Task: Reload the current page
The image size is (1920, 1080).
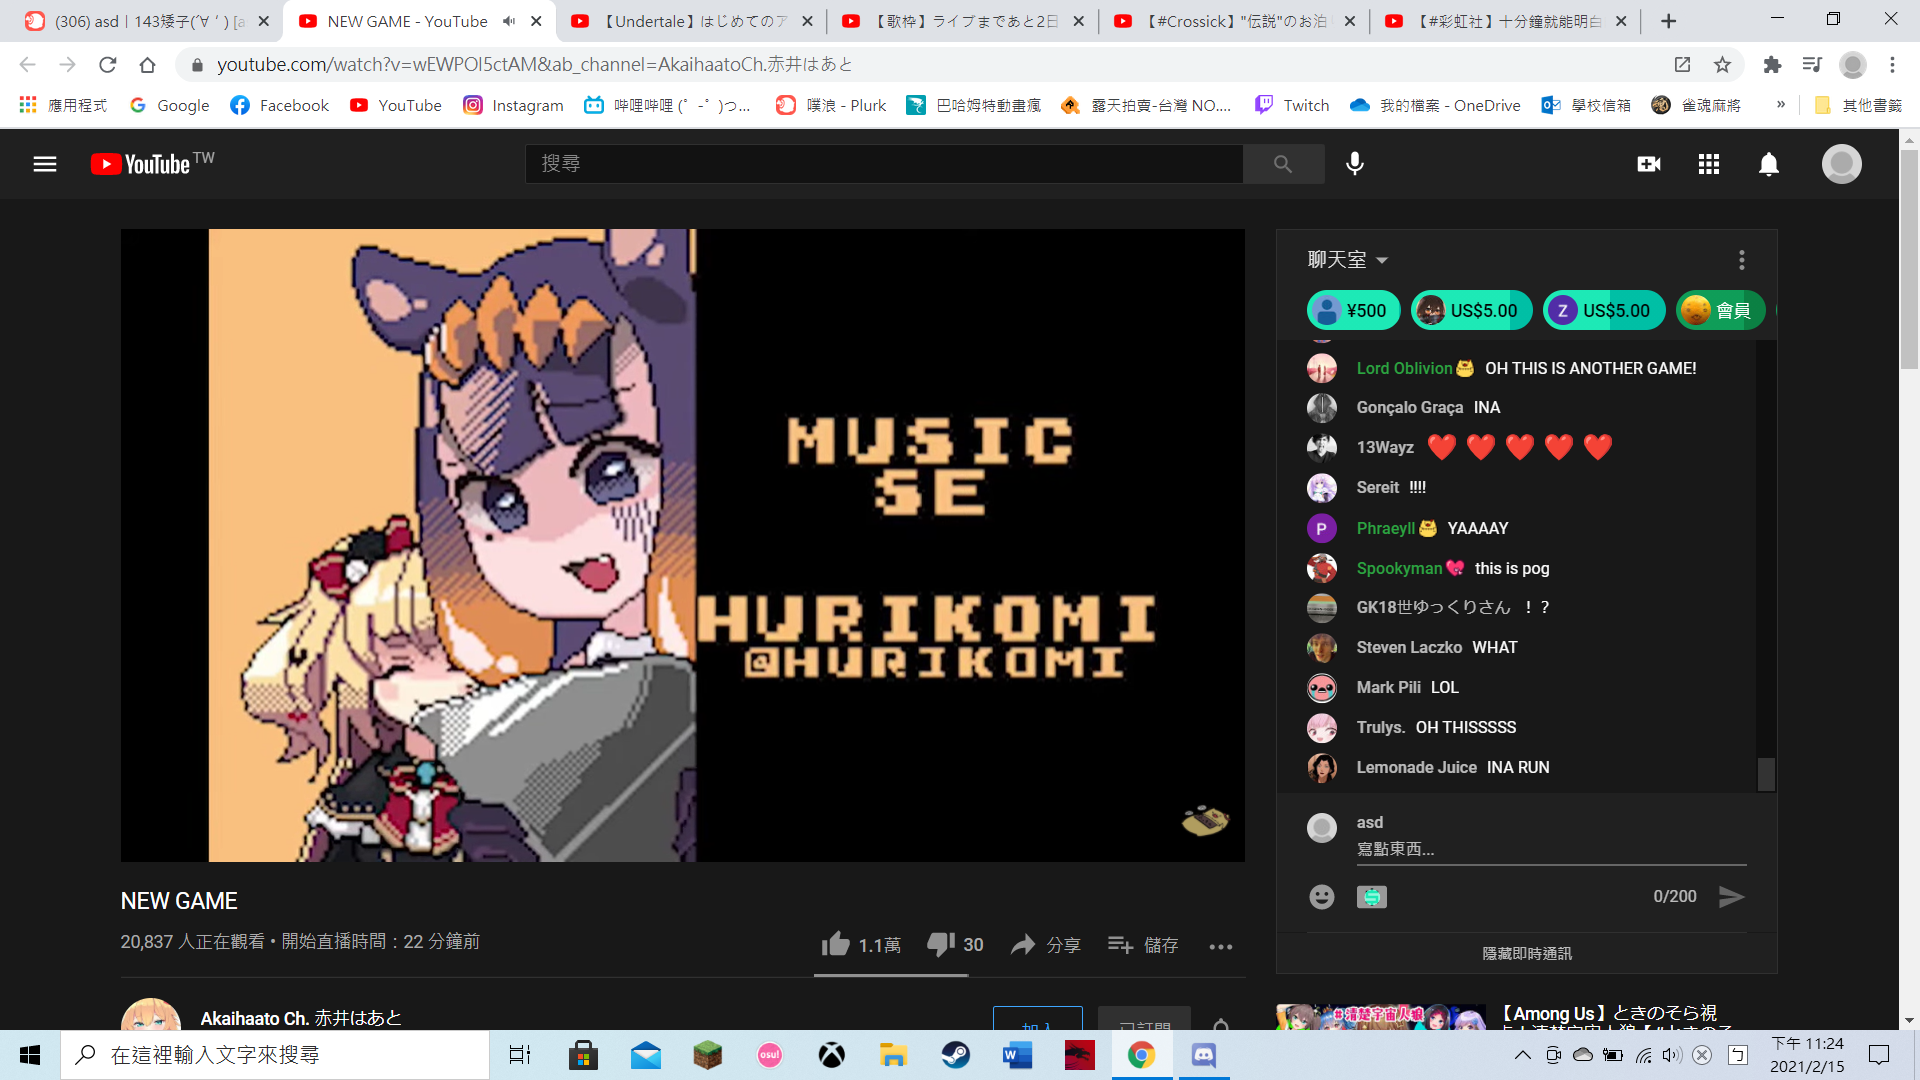Action: [x=107, y=65]
